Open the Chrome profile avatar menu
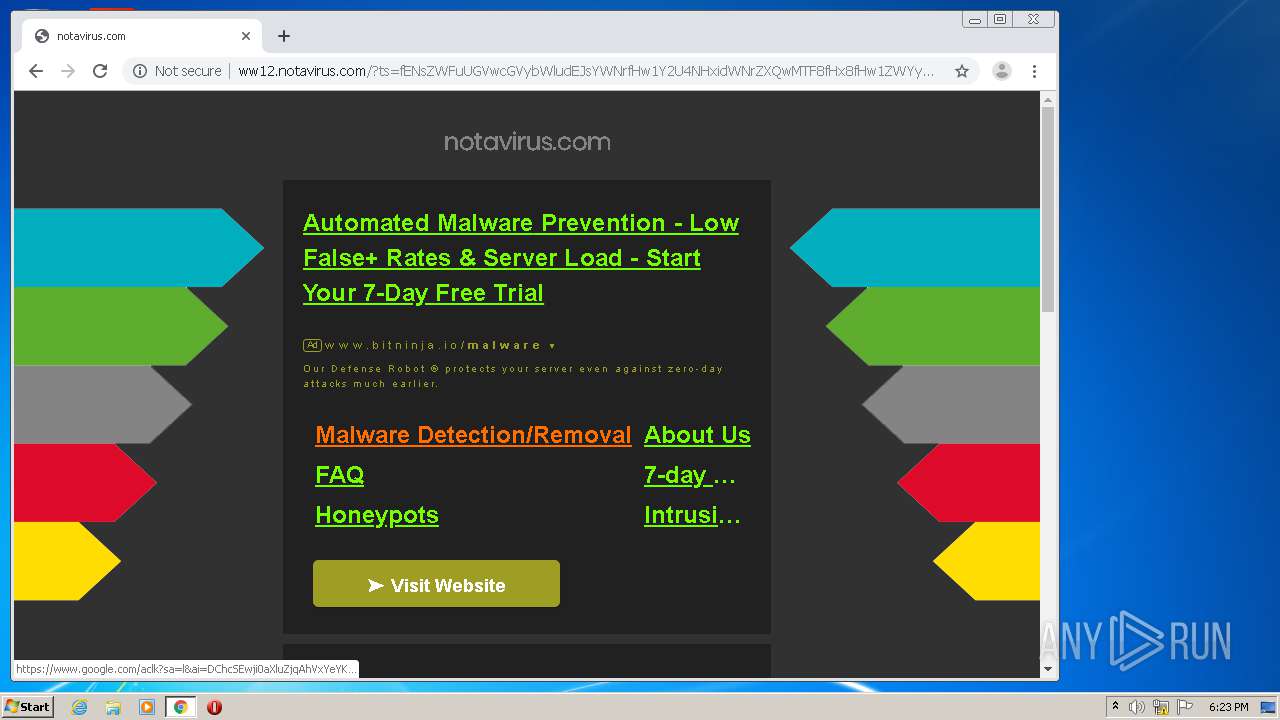This screenshot has width=1280, height=720. pos(1001,71)
